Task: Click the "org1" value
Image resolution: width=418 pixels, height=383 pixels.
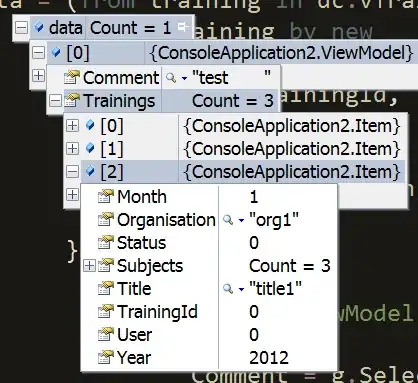Action: 274,220
